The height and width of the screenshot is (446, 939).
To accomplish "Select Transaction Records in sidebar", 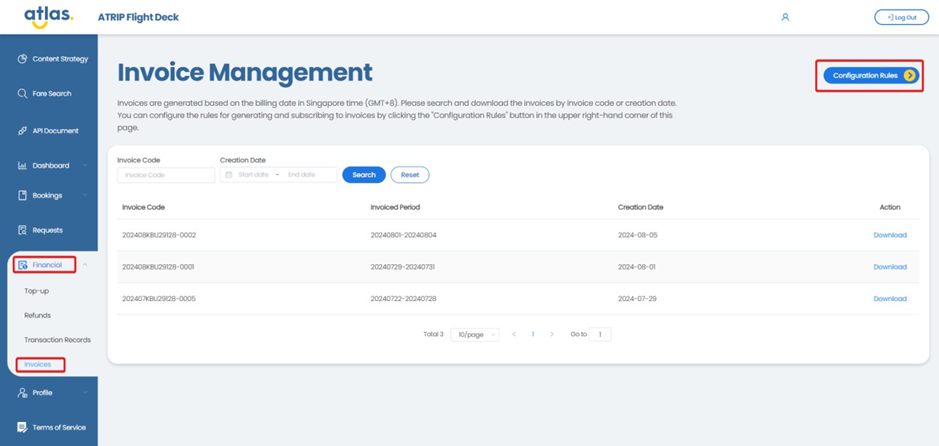I will click(57, 340).
